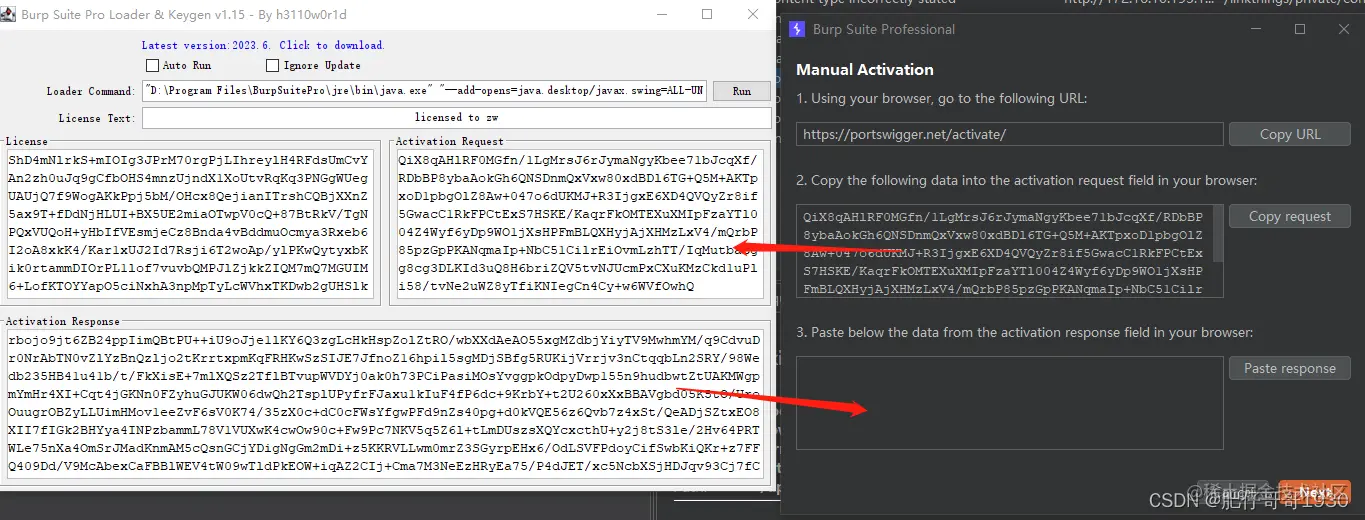
Task: Minimize the Keygen Loader window
Action: point(663,15)
